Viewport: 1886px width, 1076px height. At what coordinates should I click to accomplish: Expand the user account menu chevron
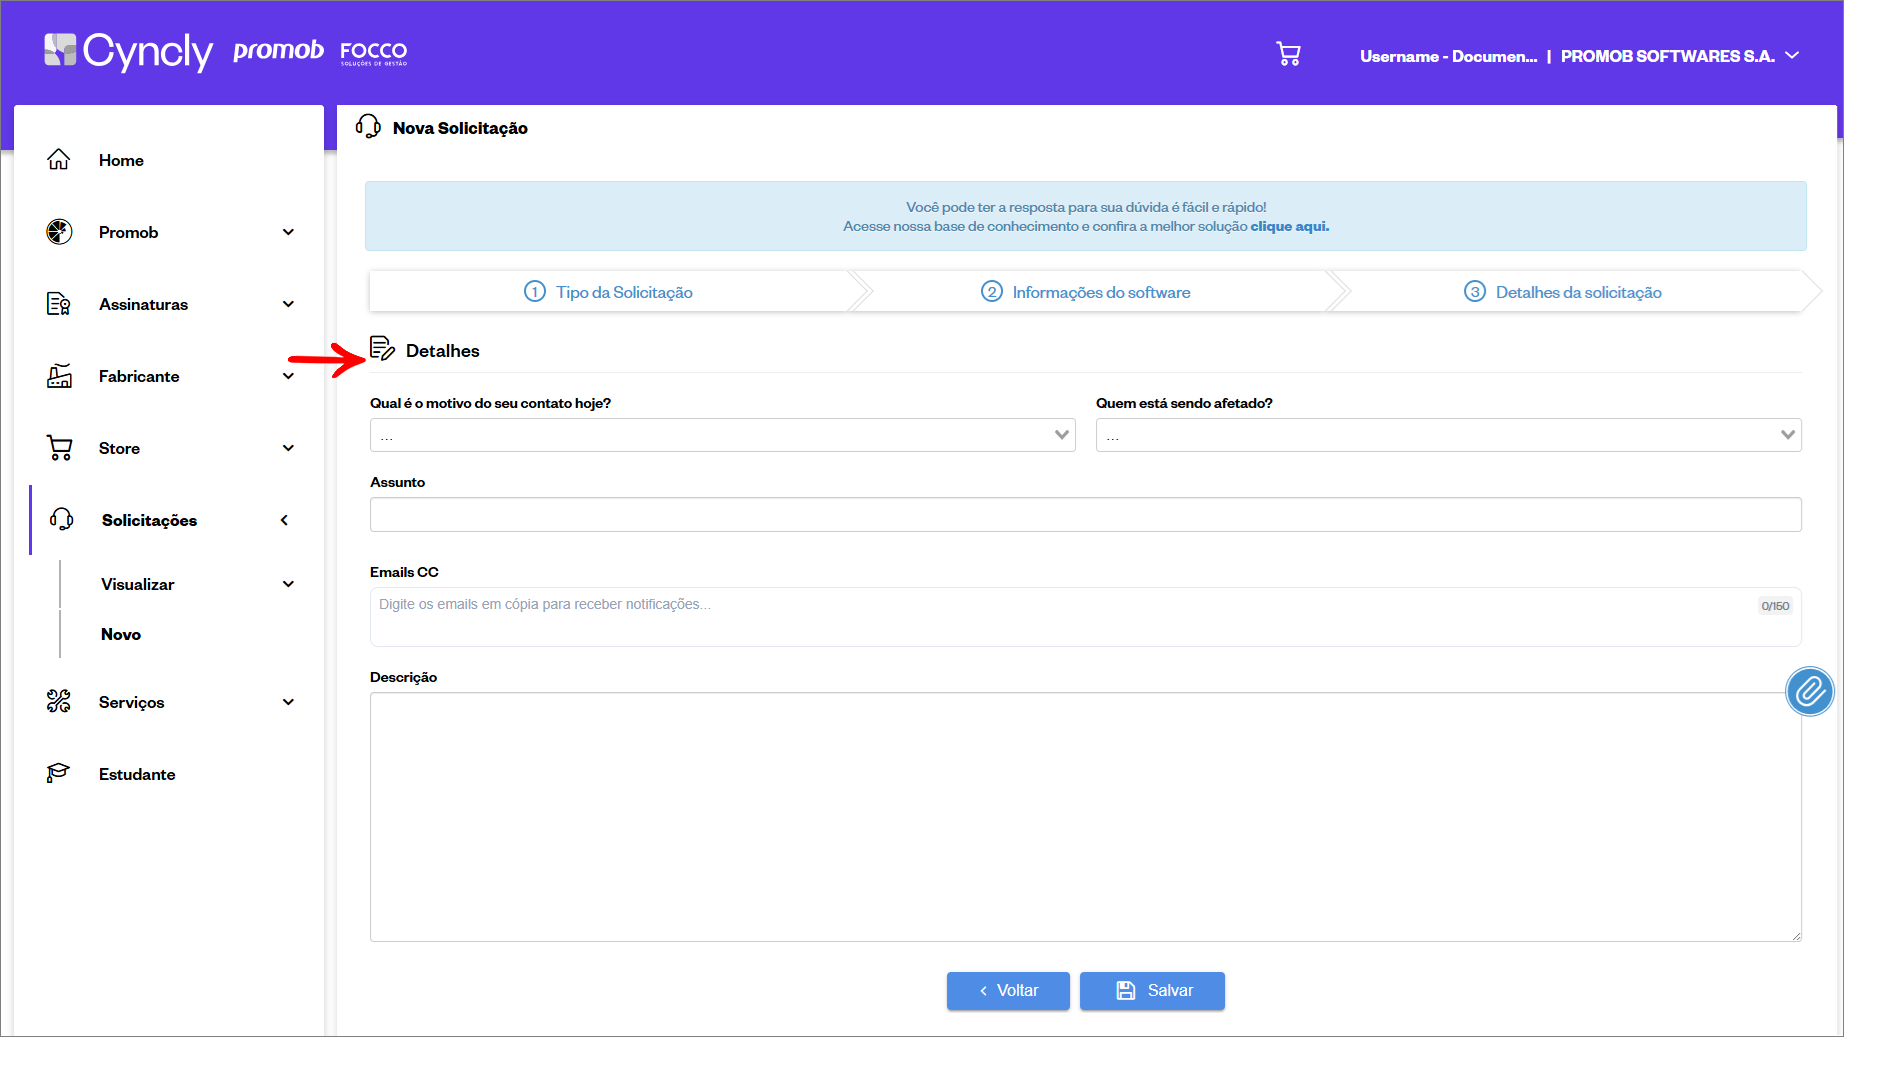pyautogui.click(x=1792, y=56)
